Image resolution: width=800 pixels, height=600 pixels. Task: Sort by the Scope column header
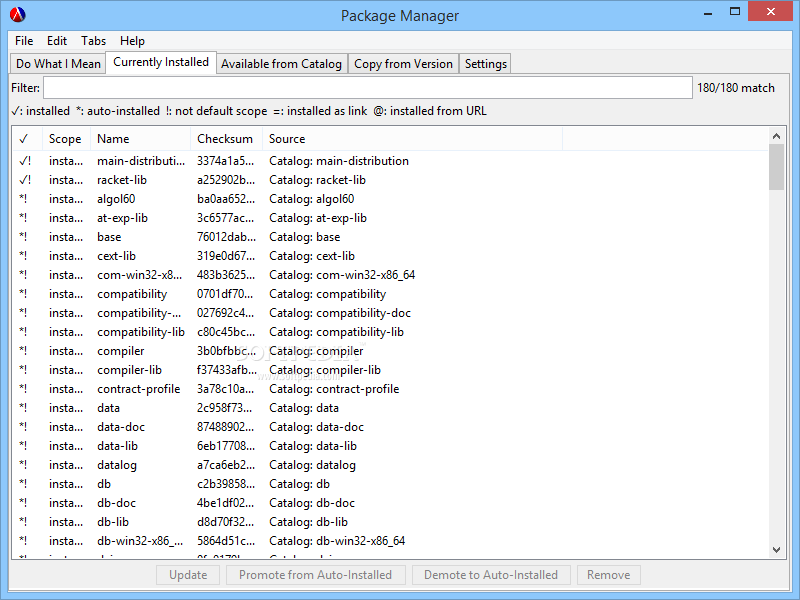pyautogui.click(x=66, y=139)
